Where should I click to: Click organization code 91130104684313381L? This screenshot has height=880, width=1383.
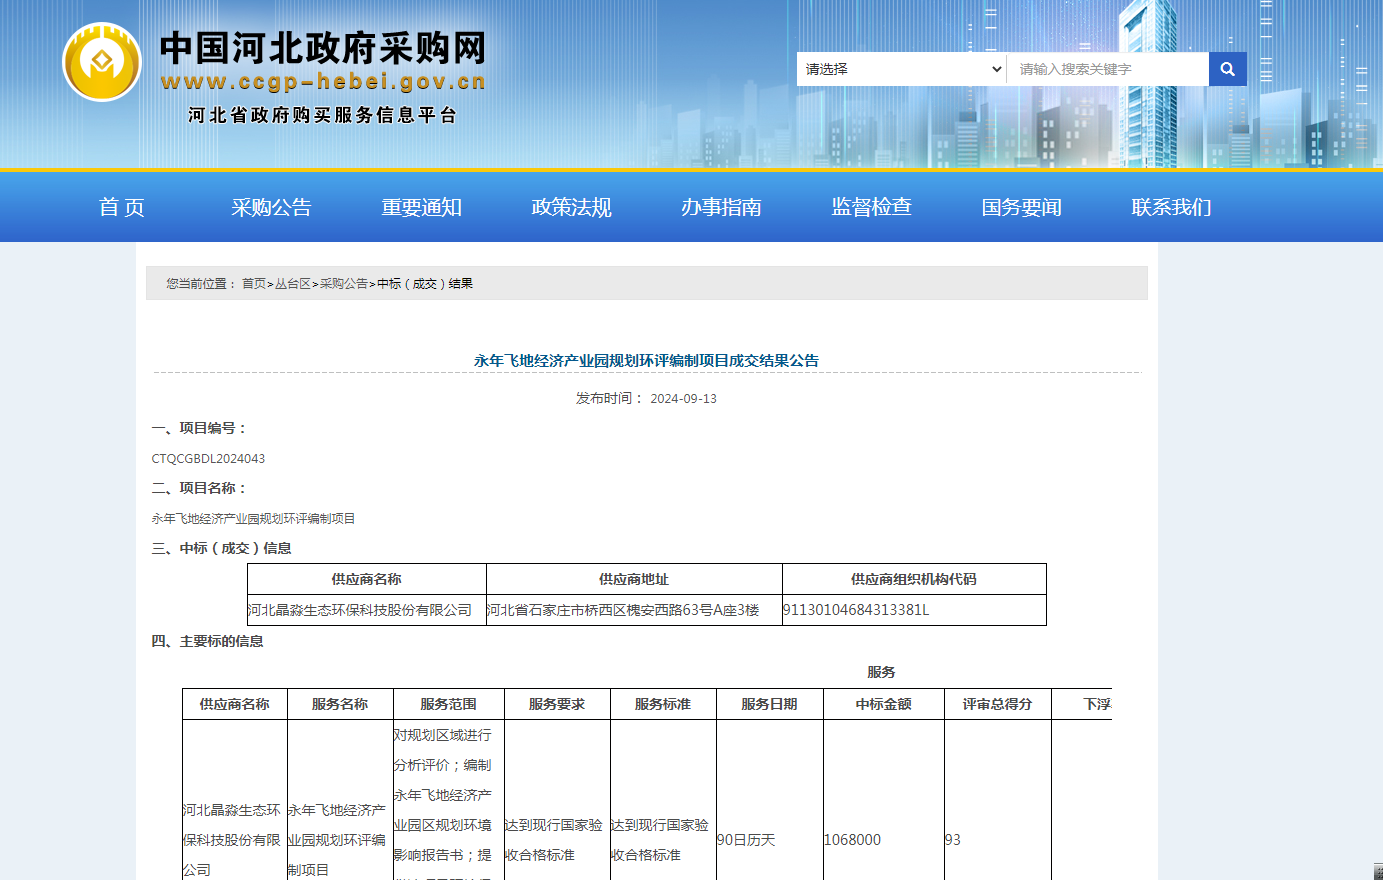856,610
